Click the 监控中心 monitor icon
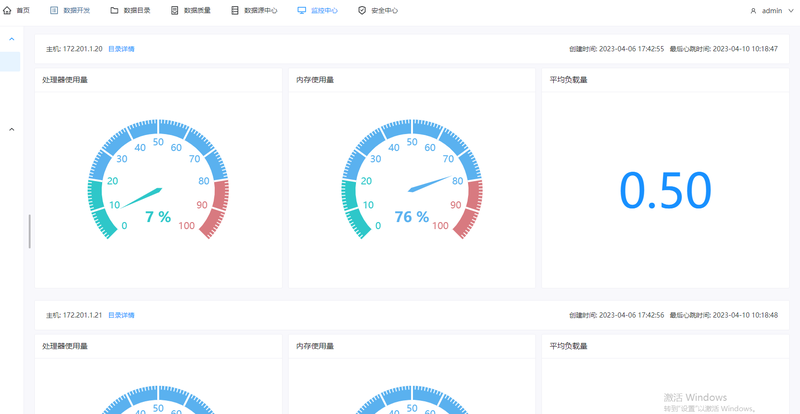The image size is (800, 414). [x=302, y=10]
